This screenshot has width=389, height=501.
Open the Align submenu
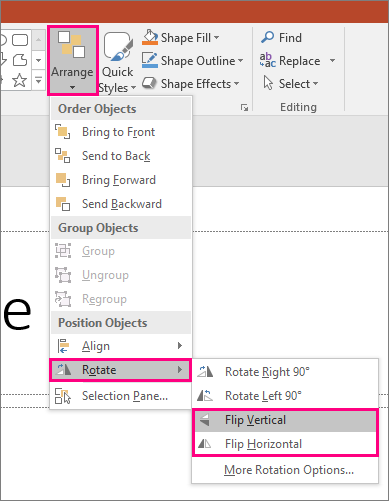click(x=121, y=346)
